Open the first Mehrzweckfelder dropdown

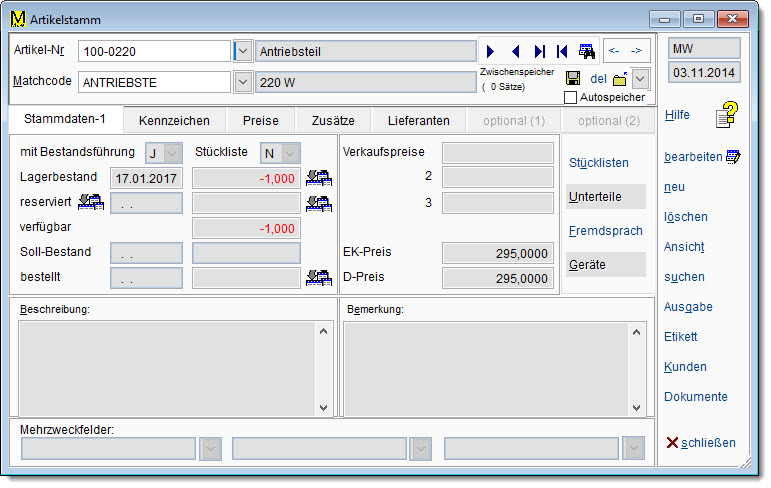click(211, 449)
